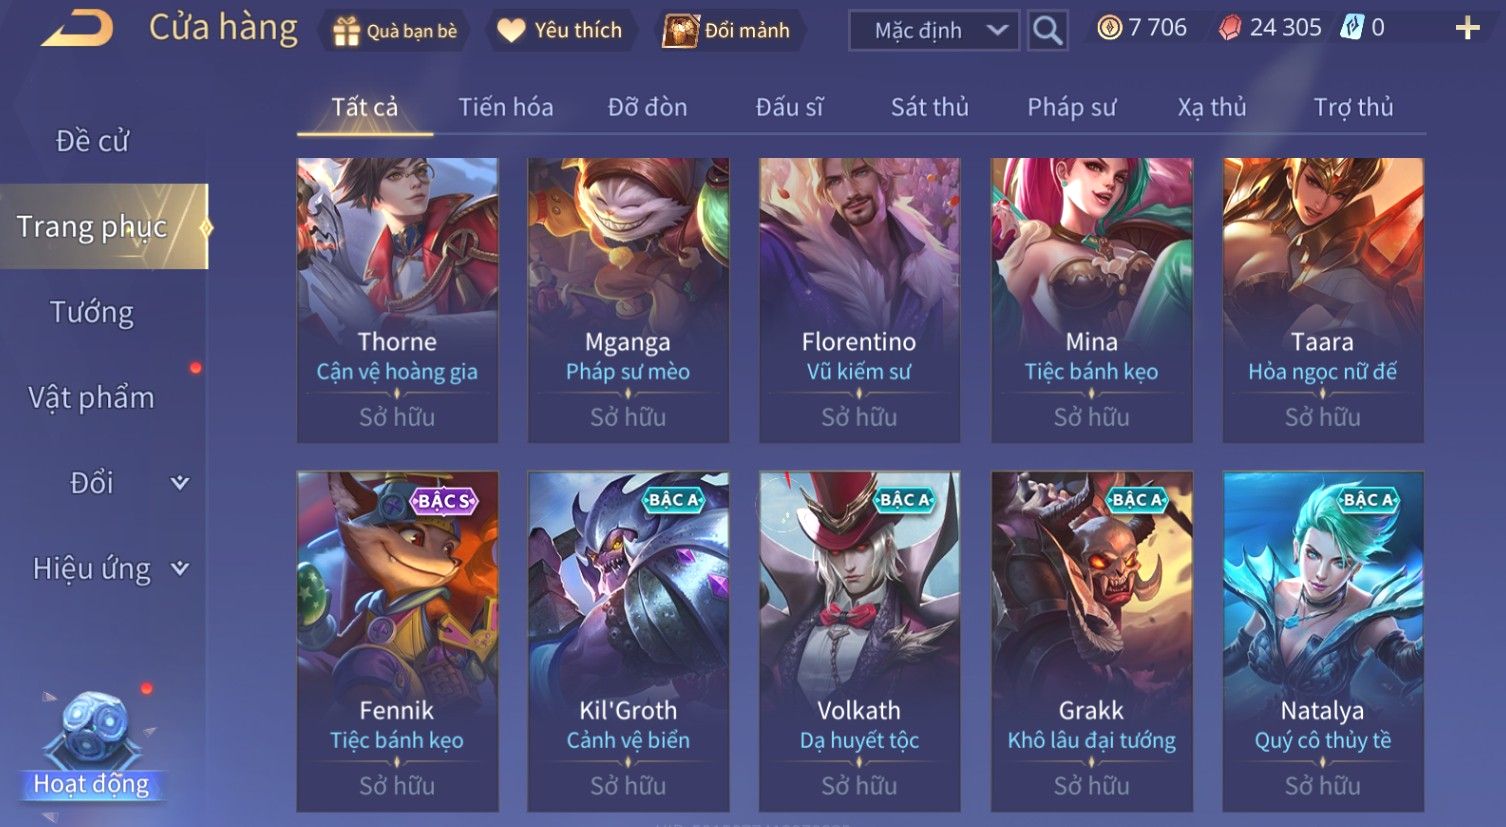The image size is (1506, 827).
Task: Expand the Mặc định sort dropdown
Action: coord(934,31)
